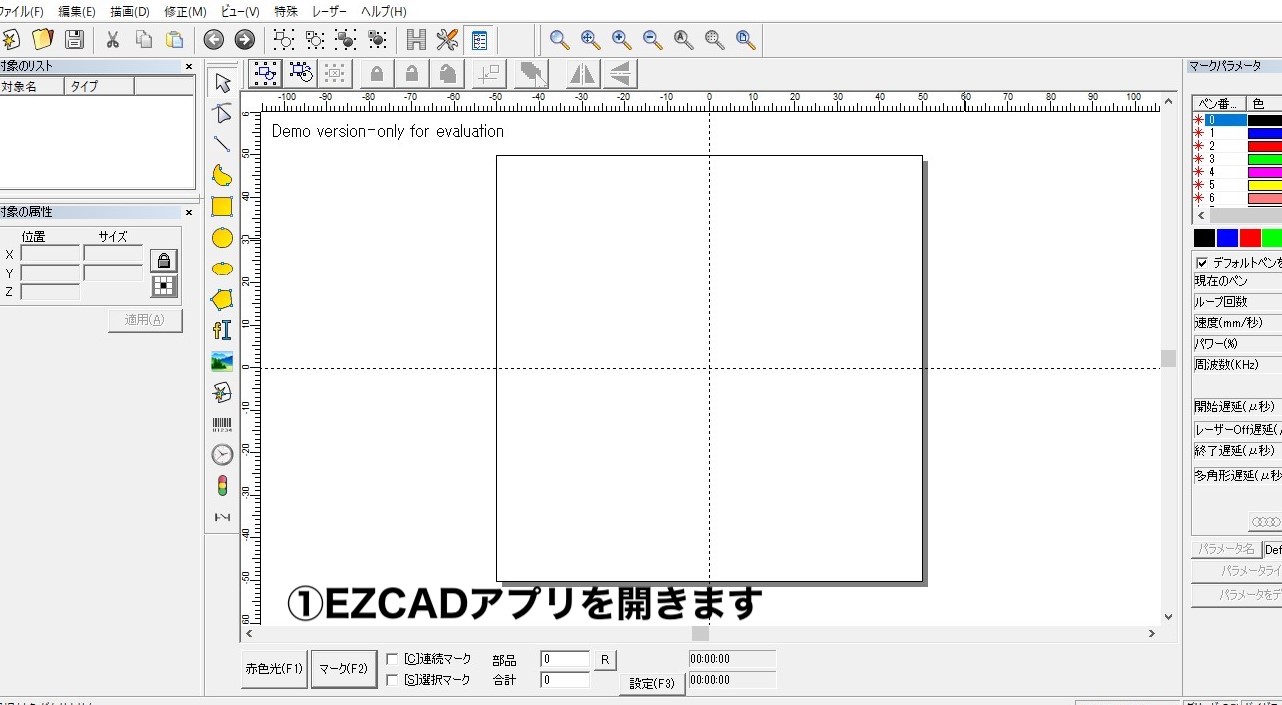Redo the action with the right arrow
This screenshot has height=705, width=1282.
pyautogui.click(x=245, y=40)
